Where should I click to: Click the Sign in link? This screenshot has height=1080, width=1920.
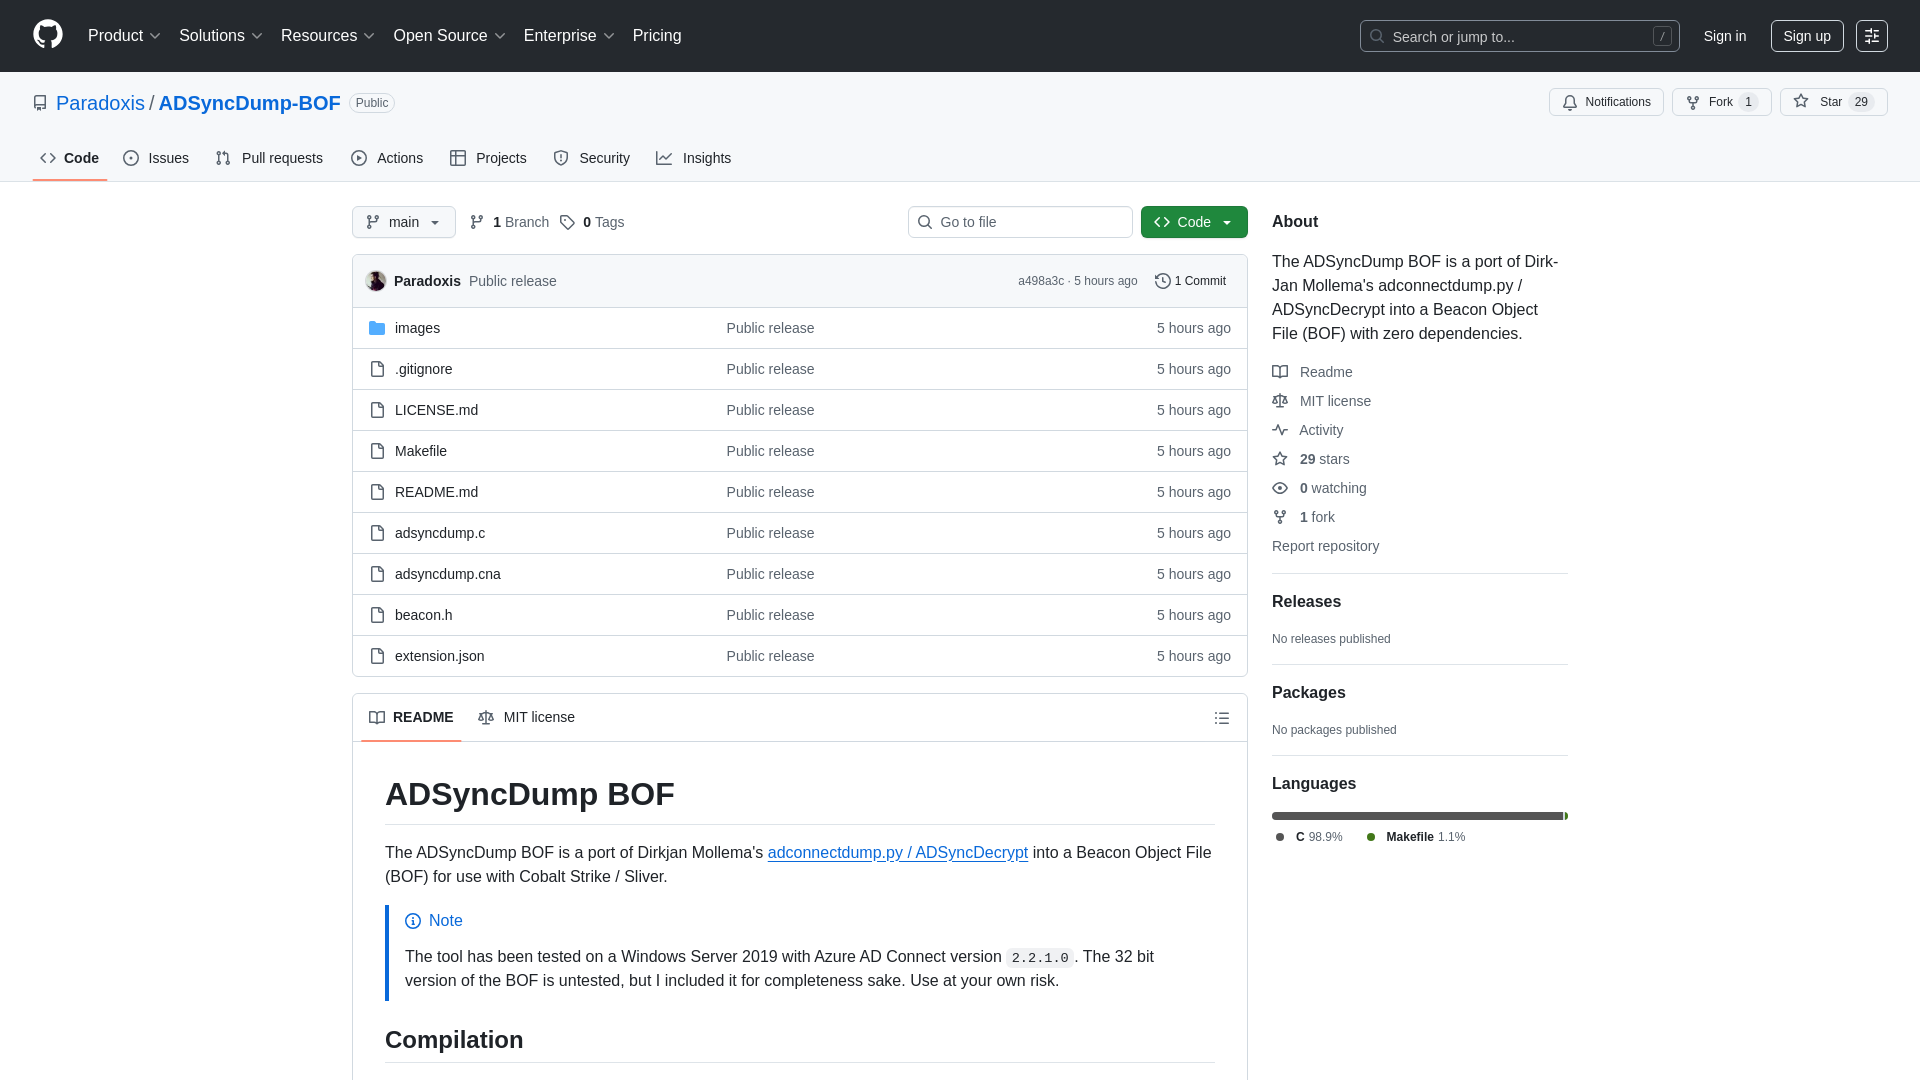tap(1725, 36)
